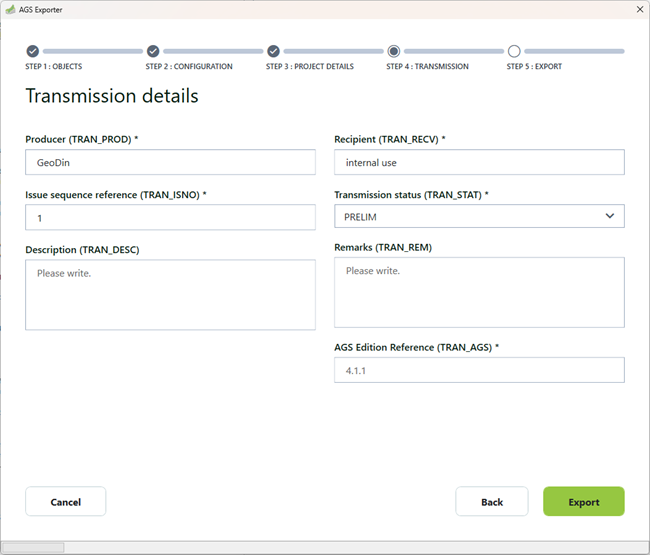Click the horizontal scrollbar at window bottom

pos(33,548)
